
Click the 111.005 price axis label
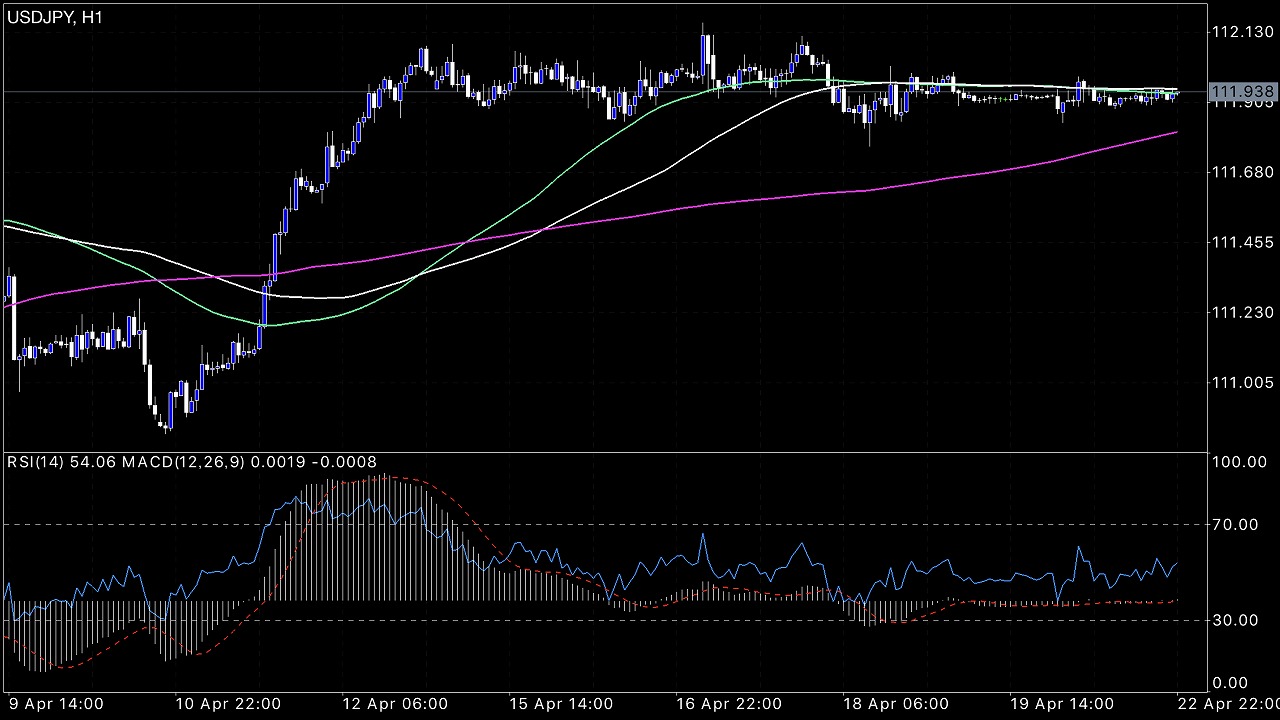[x=1241, y=383]
